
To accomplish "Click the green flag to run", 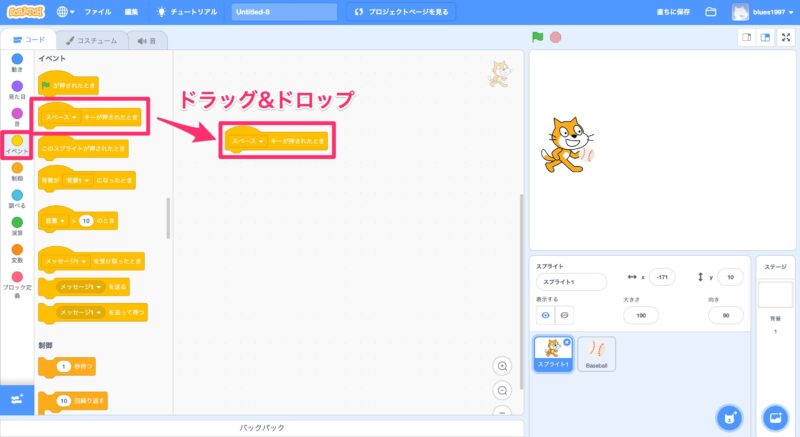I will [x=538, y=37].
